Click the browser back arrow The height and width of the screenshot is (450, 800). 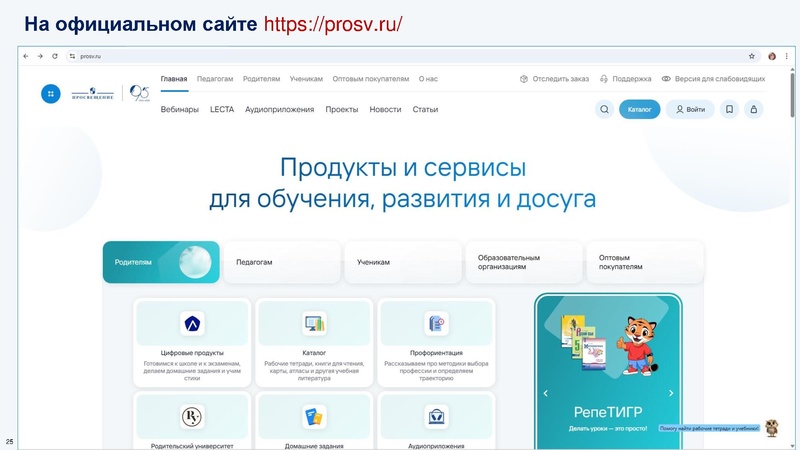coord(26,56)
